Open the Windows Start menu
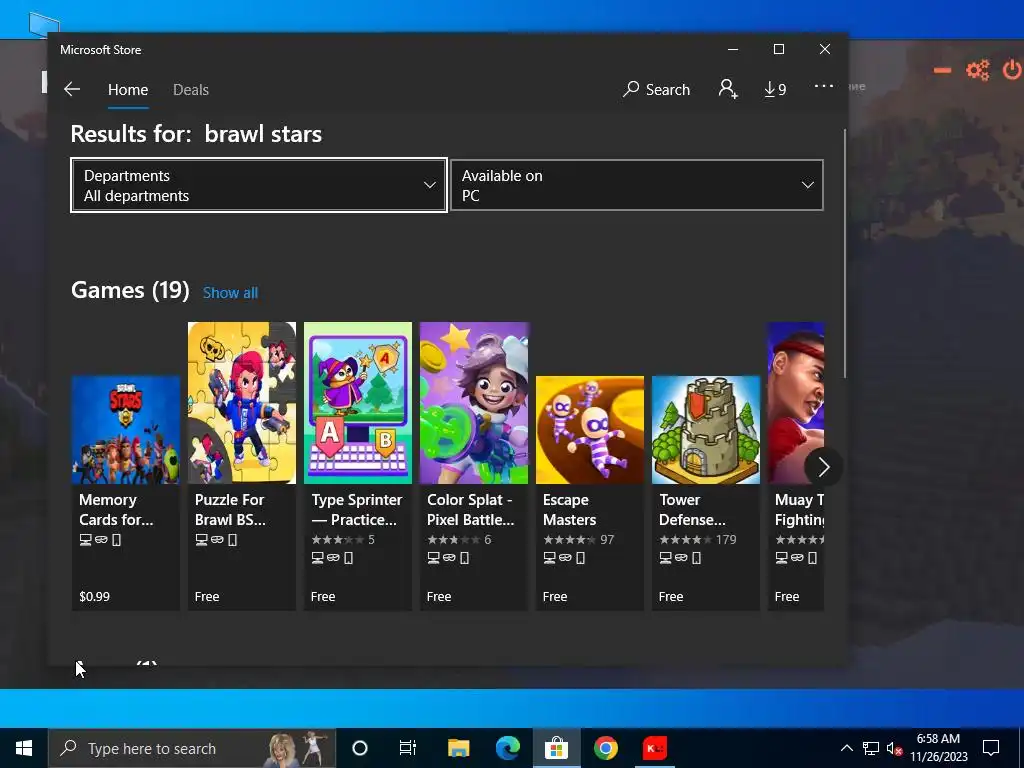 (24, 748)
